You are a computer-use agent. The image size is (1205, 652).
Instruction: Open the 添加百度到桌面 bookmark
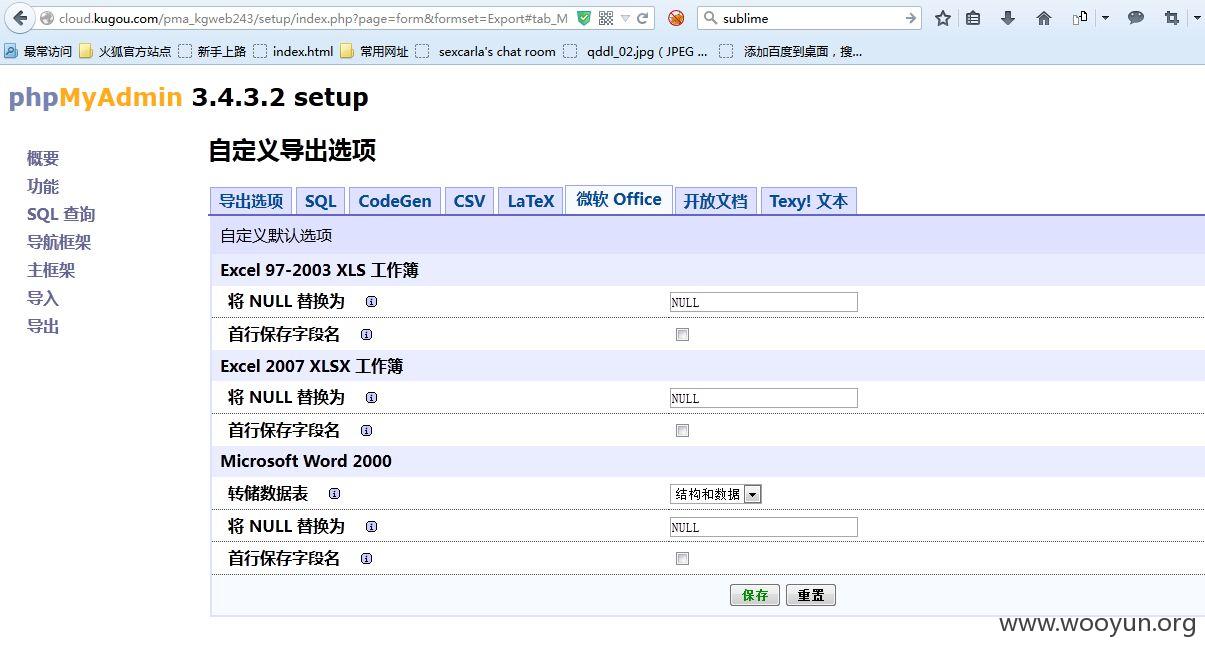pyautogui.click(x=791, y=51)
